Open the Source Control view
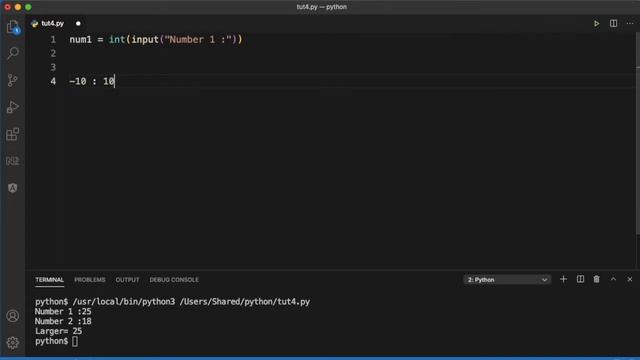Screen dimensions: 640x360 click(13, 80)
